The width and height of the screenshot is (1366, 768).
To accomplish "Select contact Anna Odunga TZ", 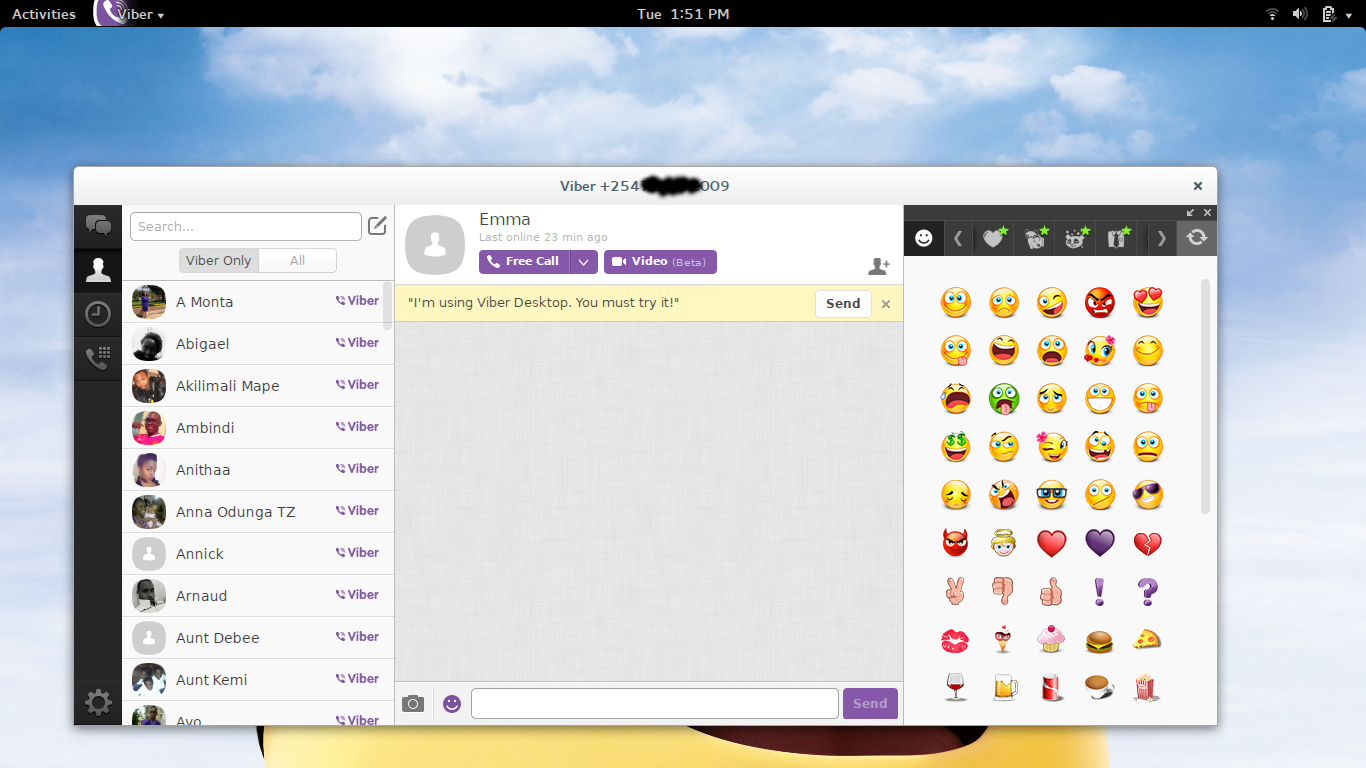I will (258, 512).
